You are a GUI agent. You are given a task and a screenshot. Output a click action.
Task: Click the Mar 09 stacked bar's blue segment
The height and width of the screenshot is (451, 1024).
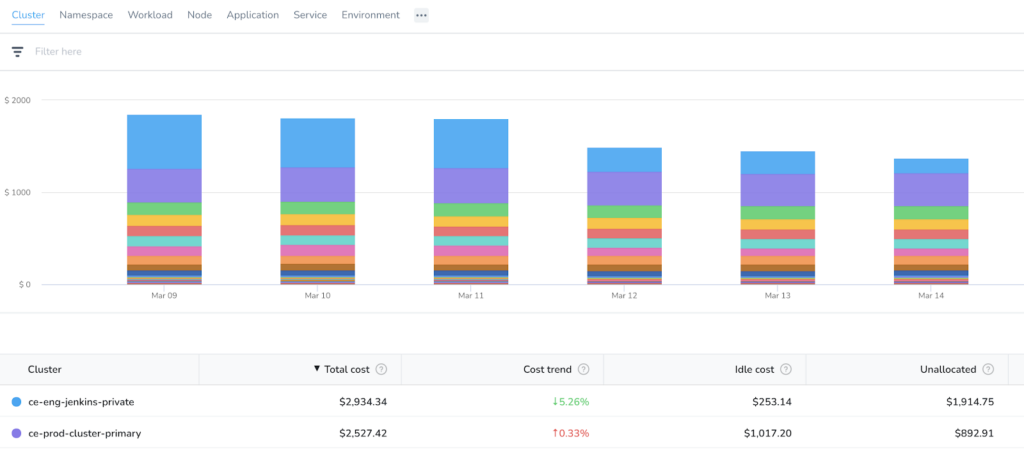(164, 142)
